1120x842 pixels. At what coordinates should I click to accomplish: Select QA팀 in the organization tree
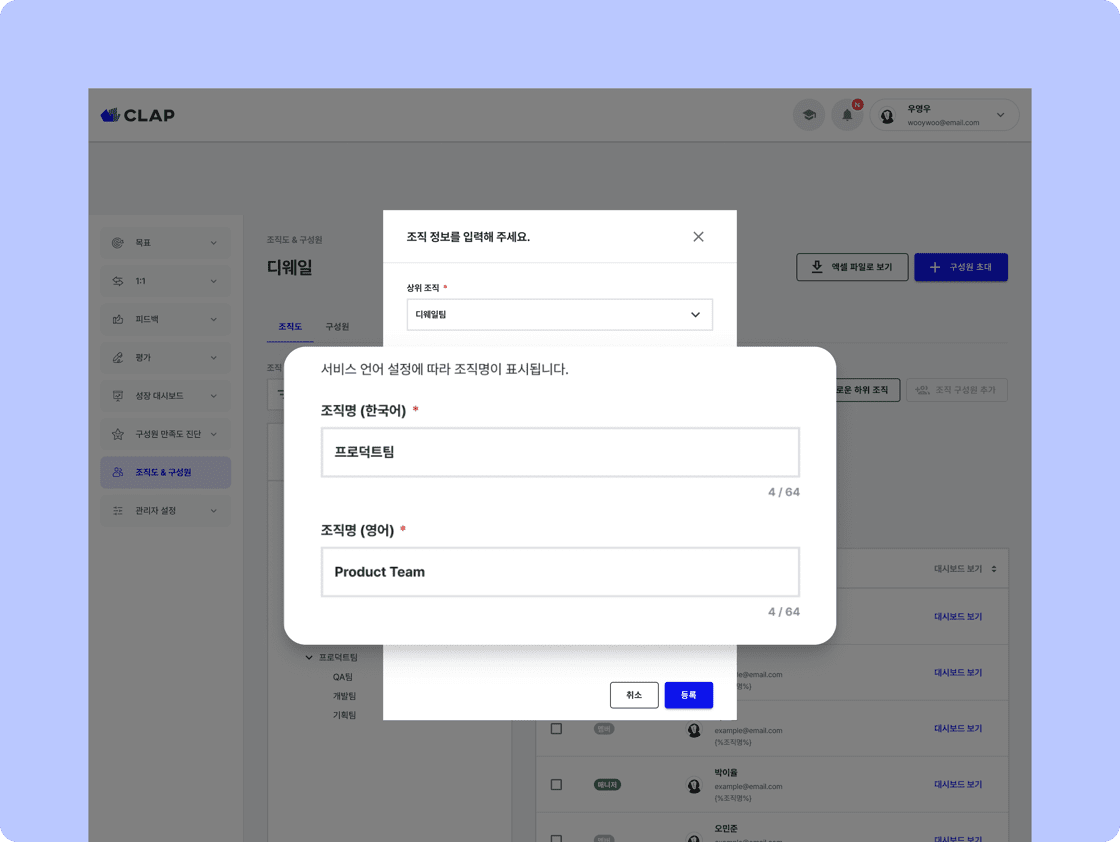343,677
